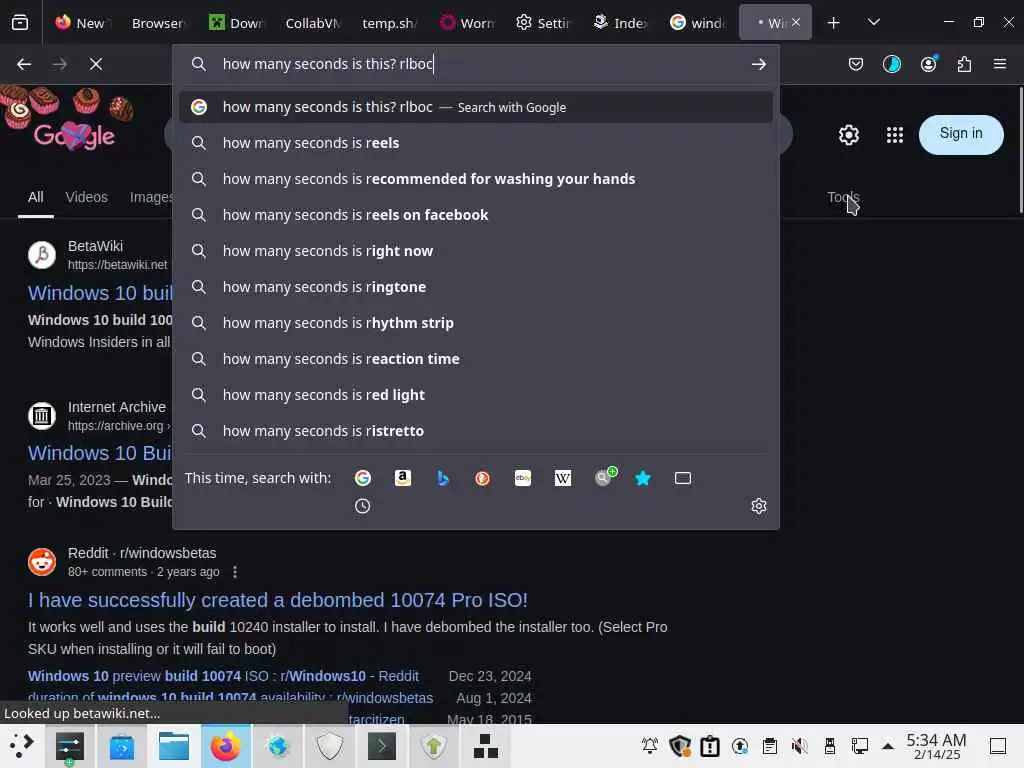Search this time with DuckDuckGo
1024x768 pixels.
(483, 478)
